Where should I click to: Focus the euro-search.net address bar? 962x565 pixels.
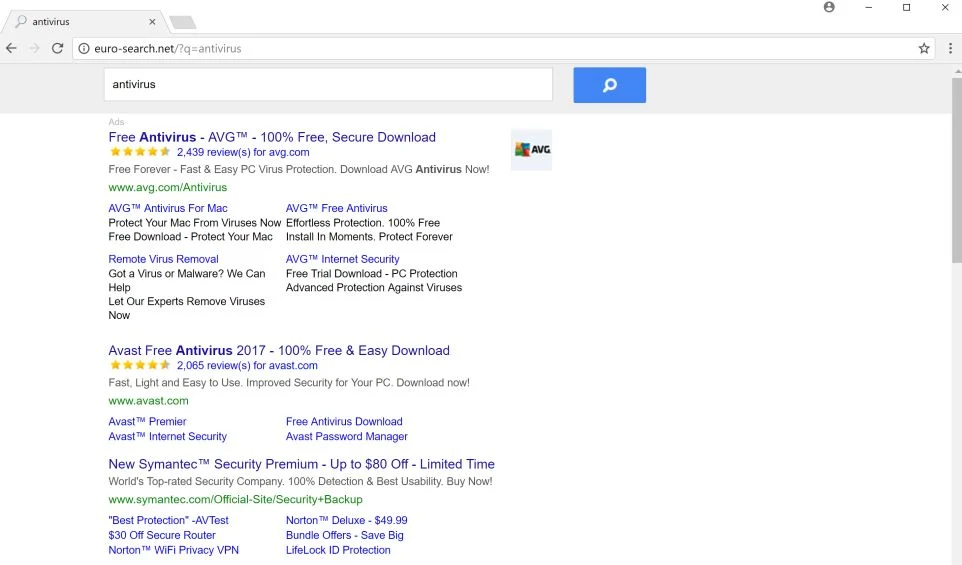pos(503,48)
